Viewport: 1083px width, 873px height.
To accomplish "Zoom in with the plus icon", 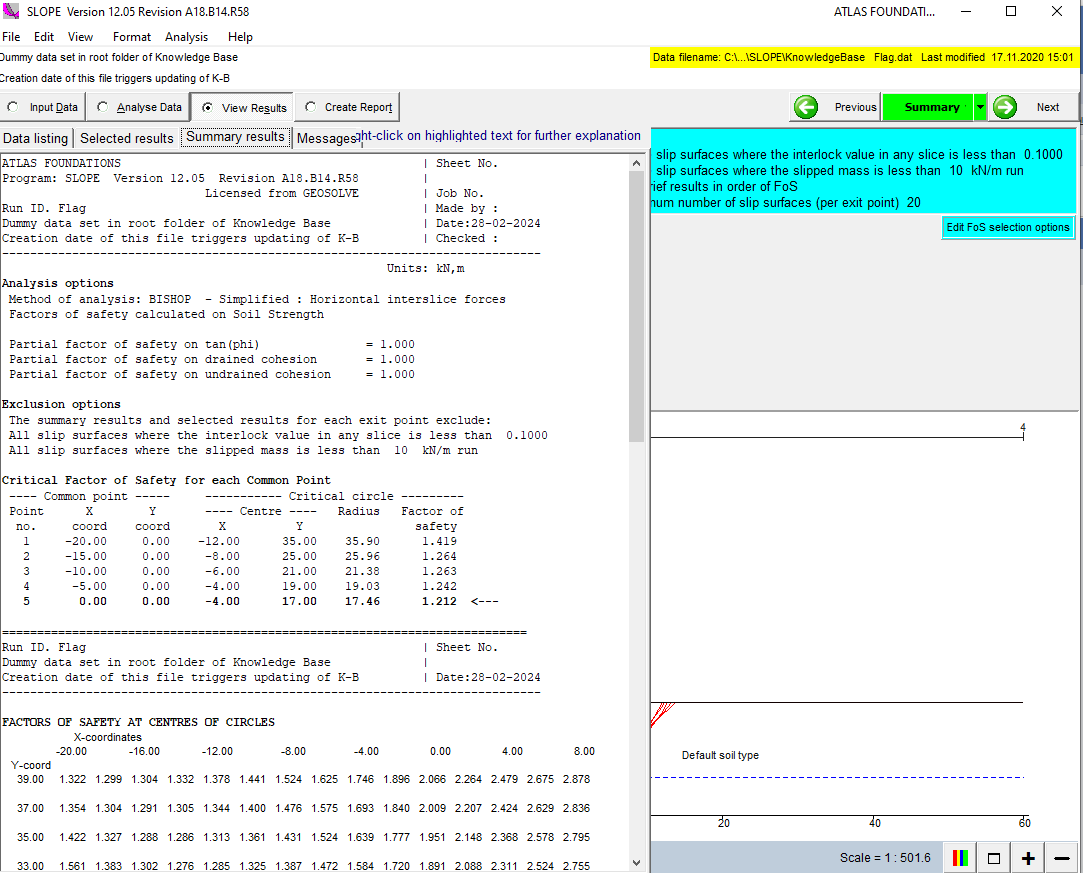I will pyautogui.click(x=1028, y=858).
